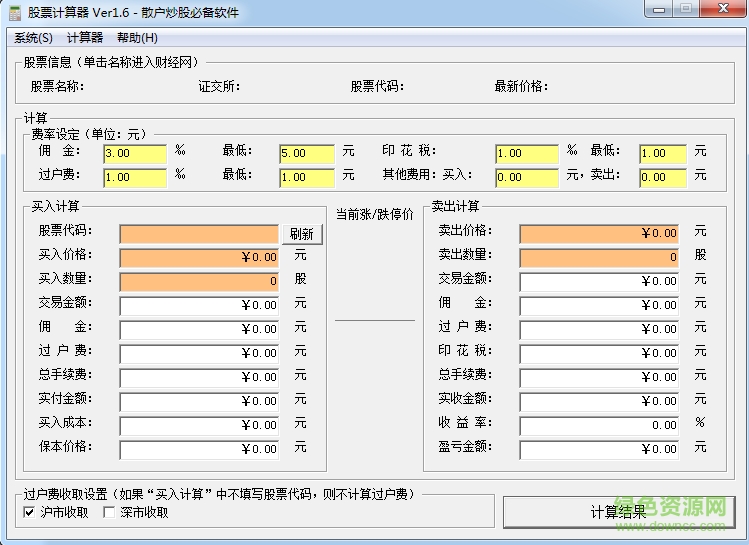Click the 过户费 rate percentage field
The image size is (749, 545).
coord(135,177)
